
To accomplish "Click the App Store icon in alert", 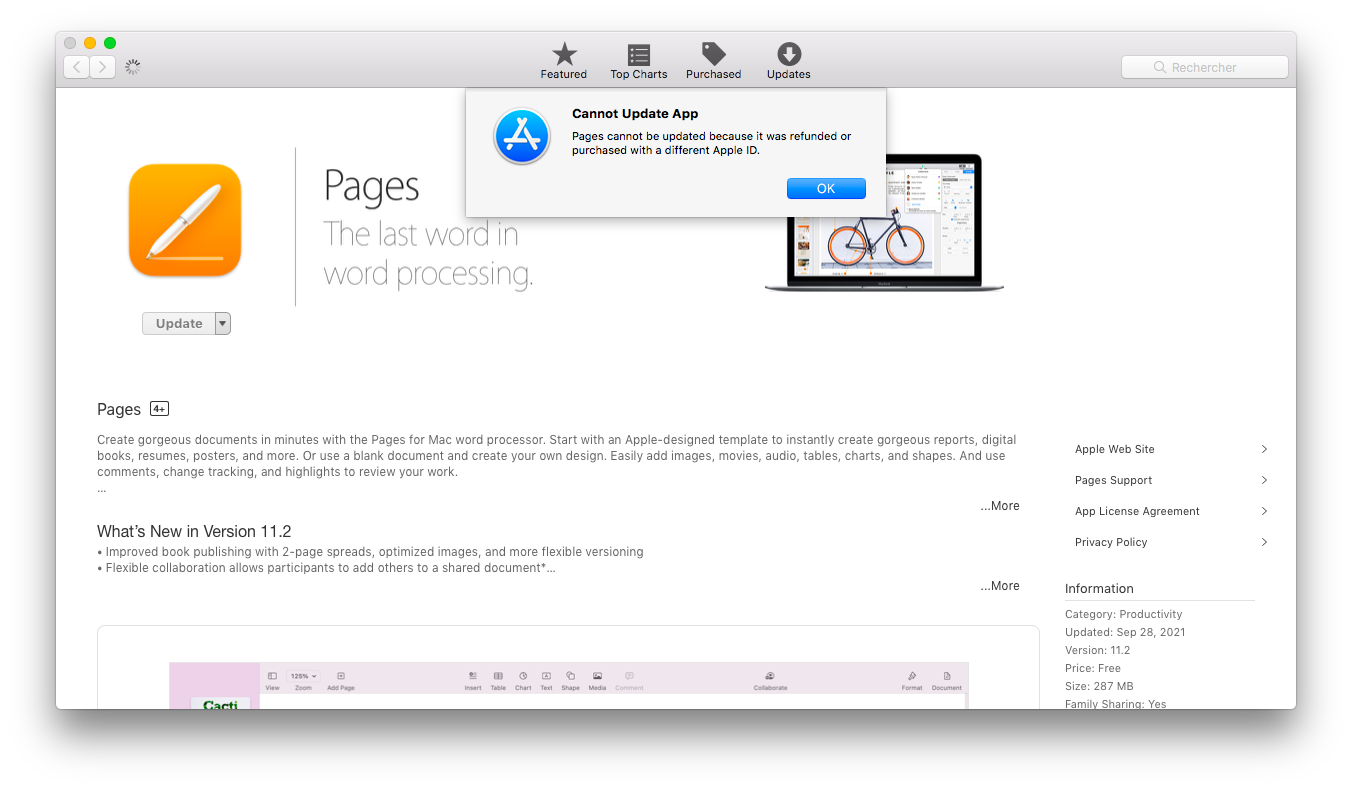I will pos(522,136).
